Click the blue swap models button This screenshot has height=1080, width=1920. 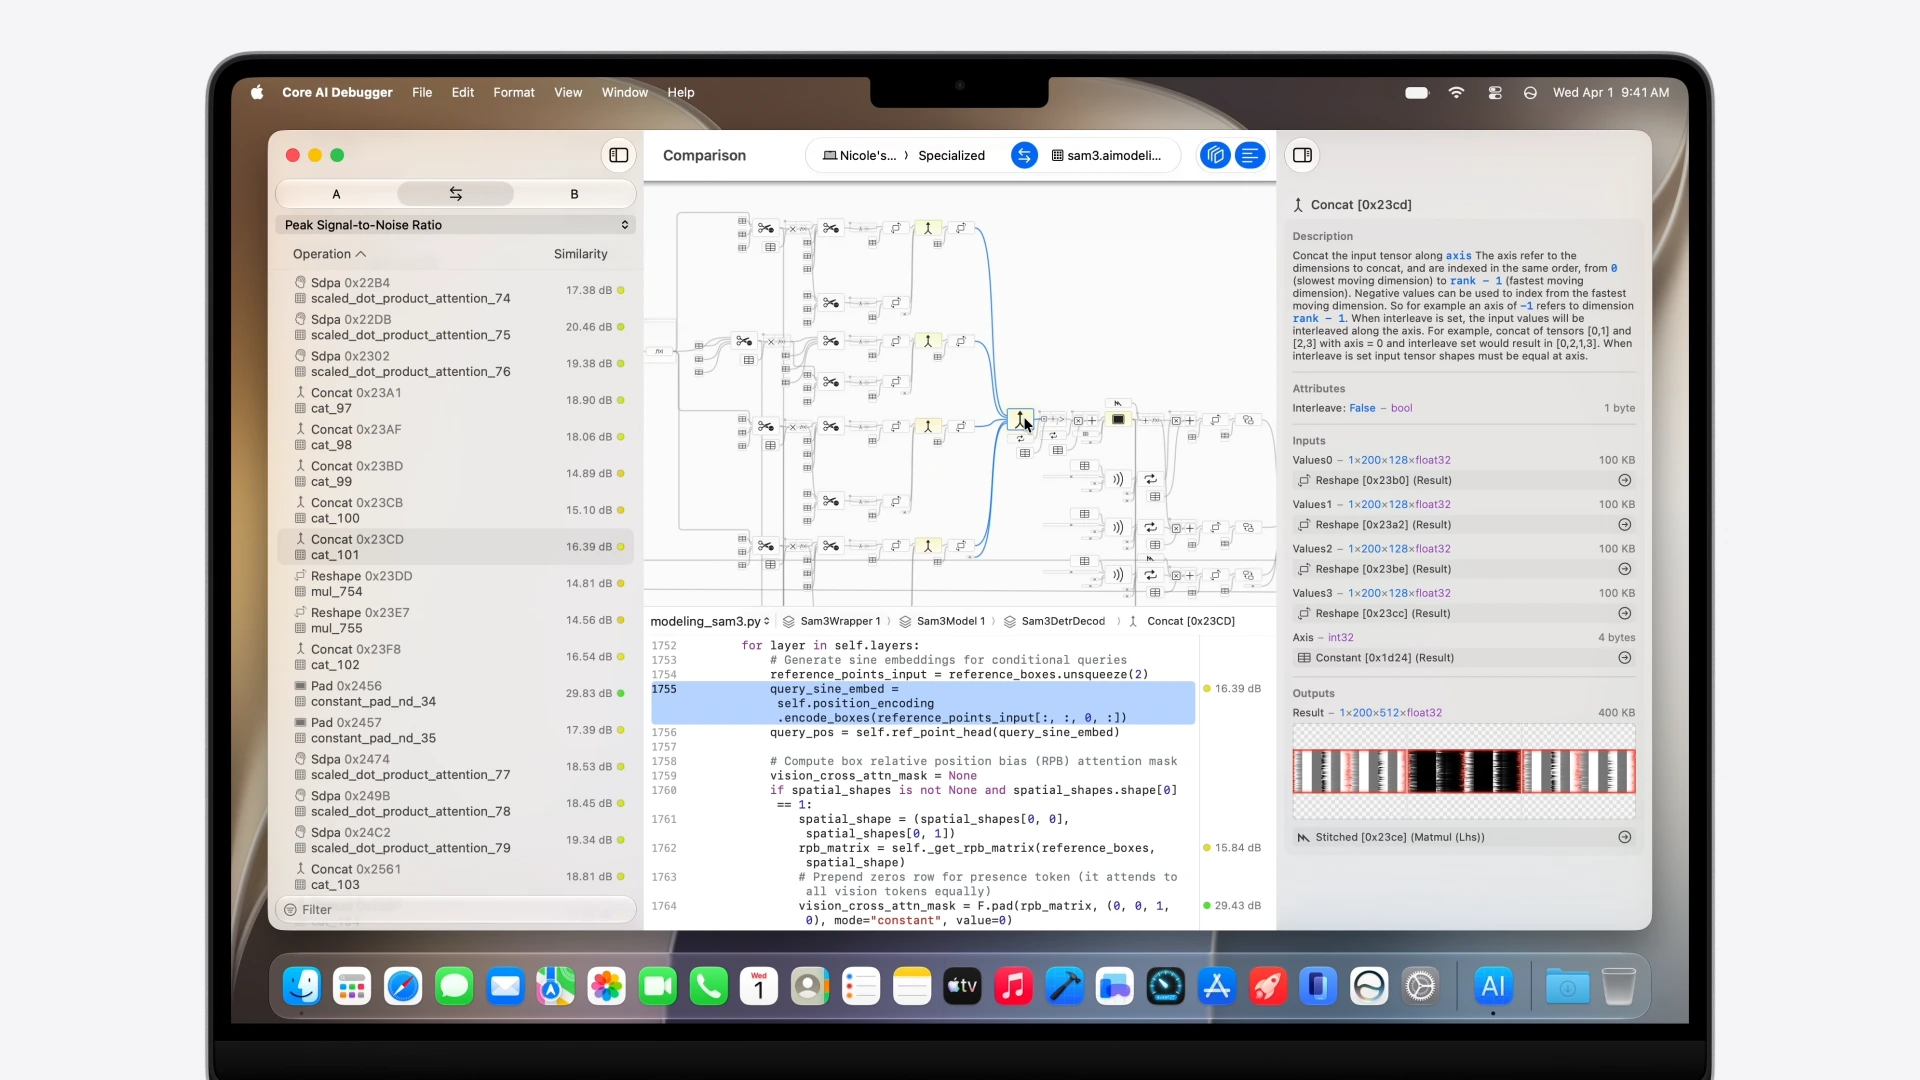pyautogui.click(x=1024, y=155)
